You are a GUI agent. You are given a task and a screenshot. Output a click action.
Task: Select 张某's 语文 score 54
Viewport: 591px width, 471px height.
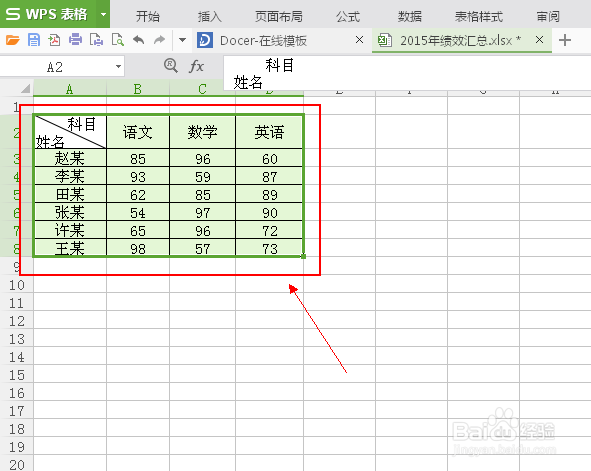pyautogui.click(x=138, y=212)
